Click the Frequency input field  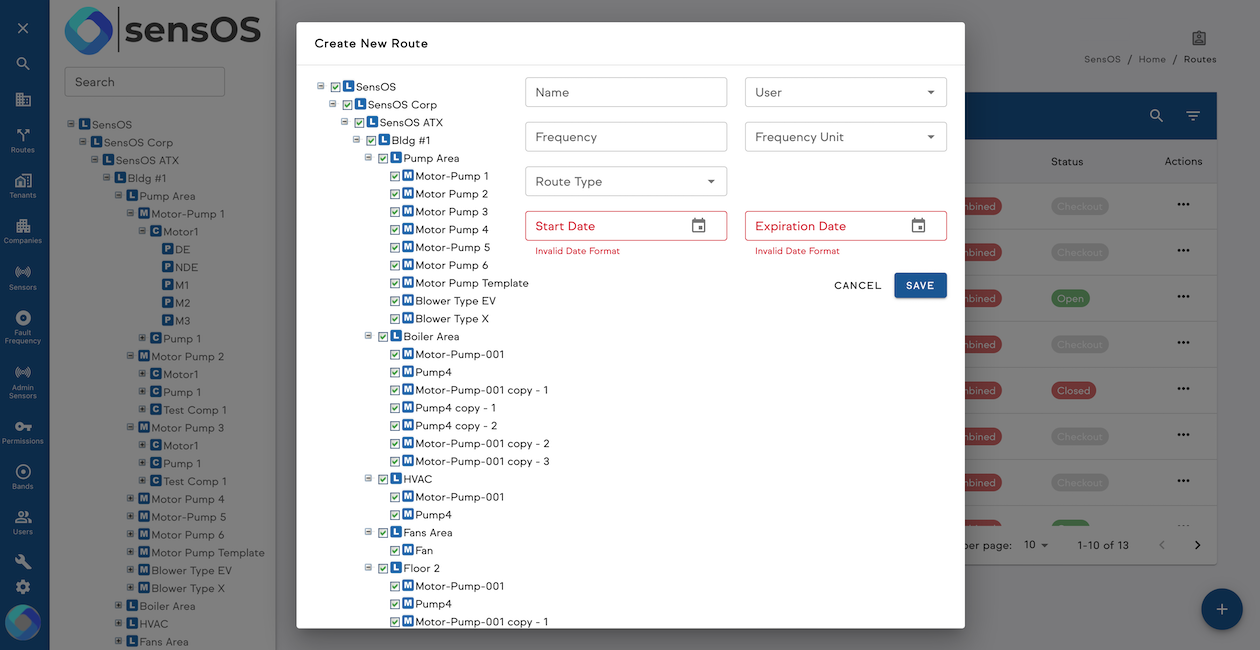click(x=626, y=137)
